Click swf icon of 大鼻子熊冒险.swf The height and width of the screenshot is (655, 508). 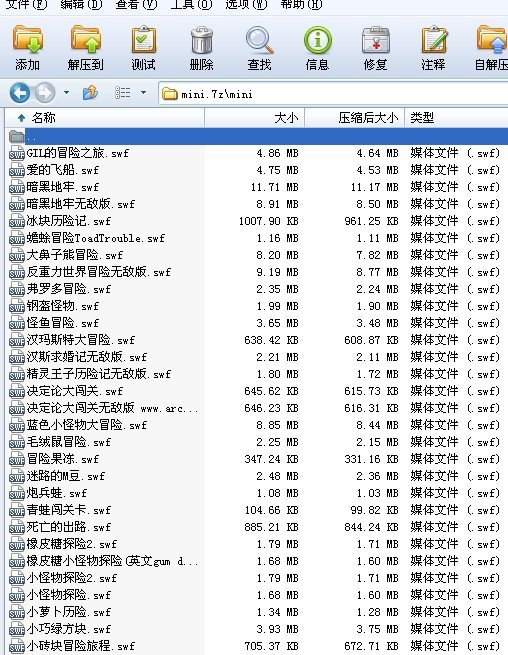tap(17, 255)
